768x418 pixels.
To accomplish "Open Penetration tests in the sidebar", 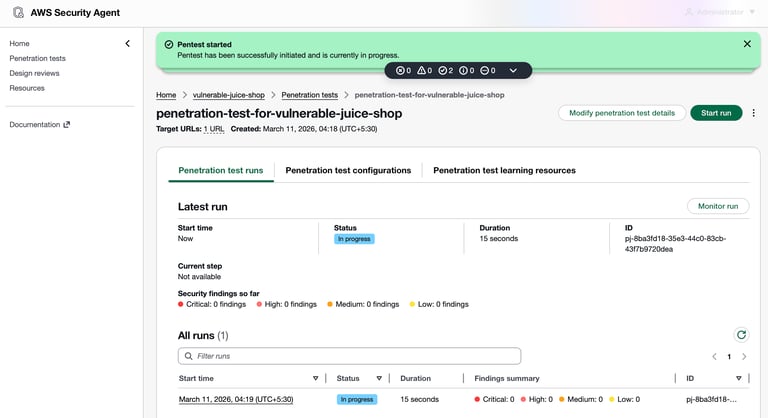I will pyautogui.click(x=37, y=58).
